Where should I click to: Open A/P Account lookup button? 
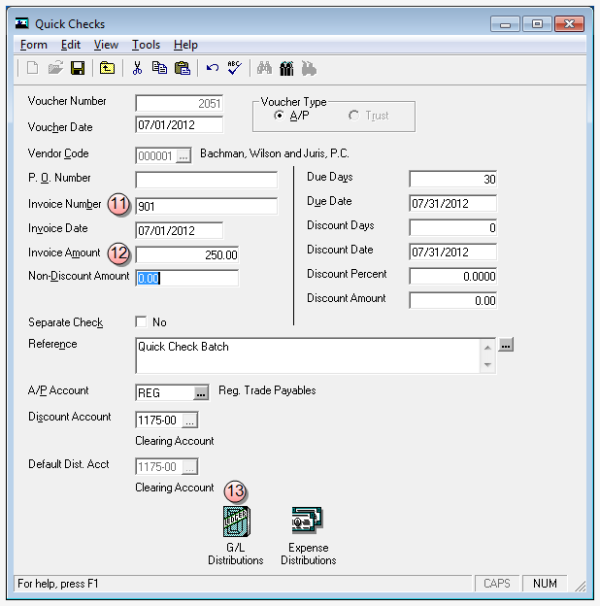[x=201, y=393]
